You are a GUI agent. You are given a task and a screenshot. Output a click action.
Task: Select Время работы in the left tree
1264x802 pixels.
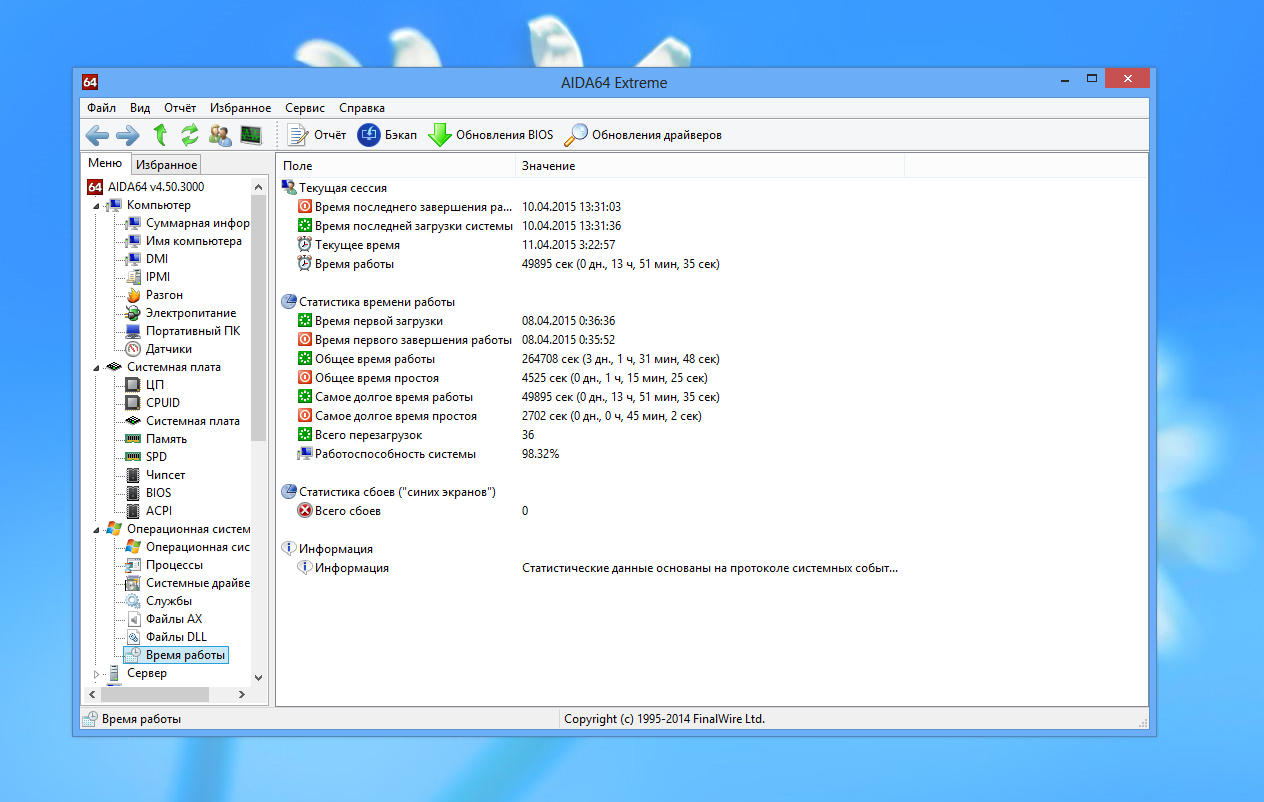point(176,655)
